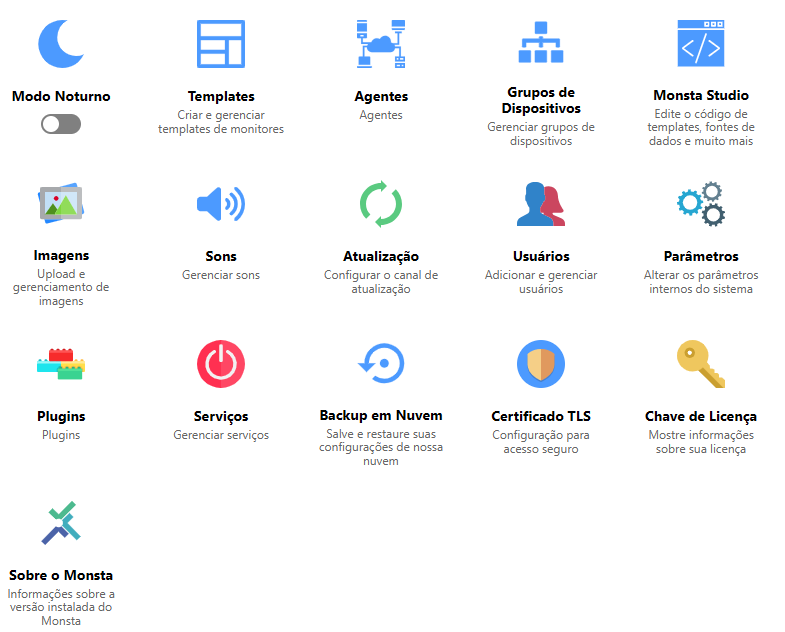Image resolution: width=785 pixels, height=632 pixels.
Task: Click the "Backup em Nuvem" title text
Action: tap(381, 415)
